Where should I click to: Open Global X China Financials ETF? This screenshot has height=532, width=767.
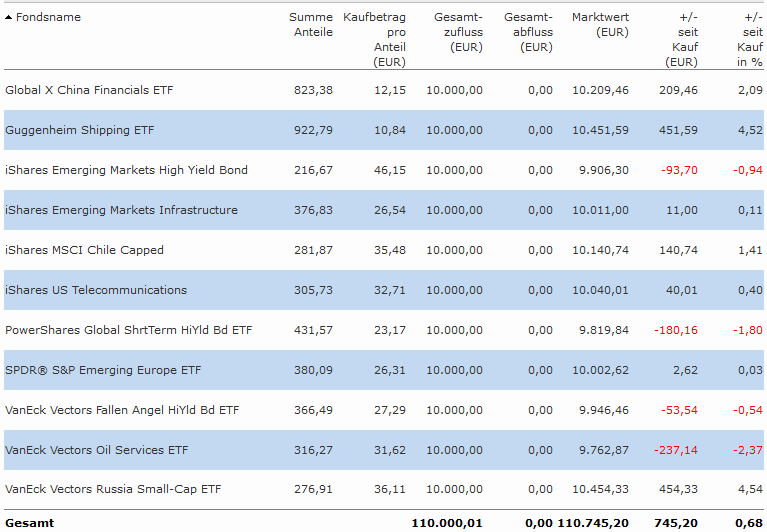[x=89, y=90]
